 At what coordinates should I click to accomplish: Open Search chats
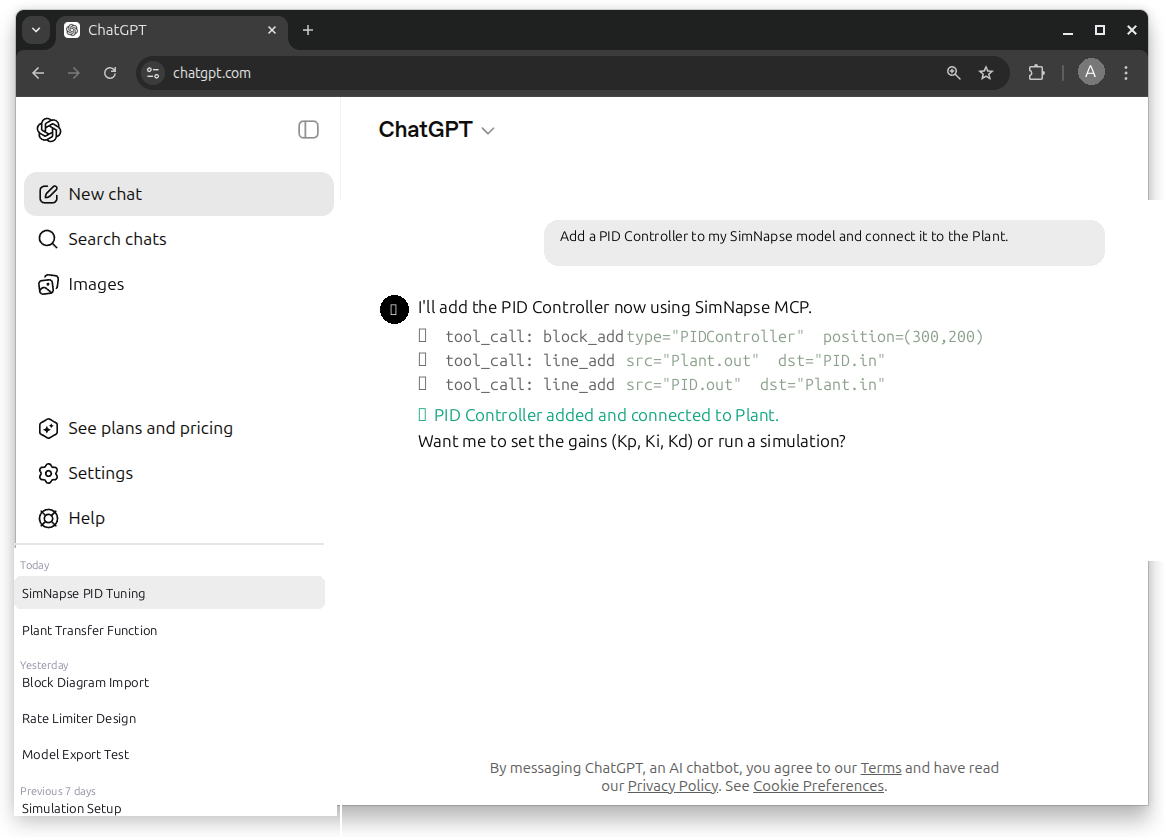point(179,239)
